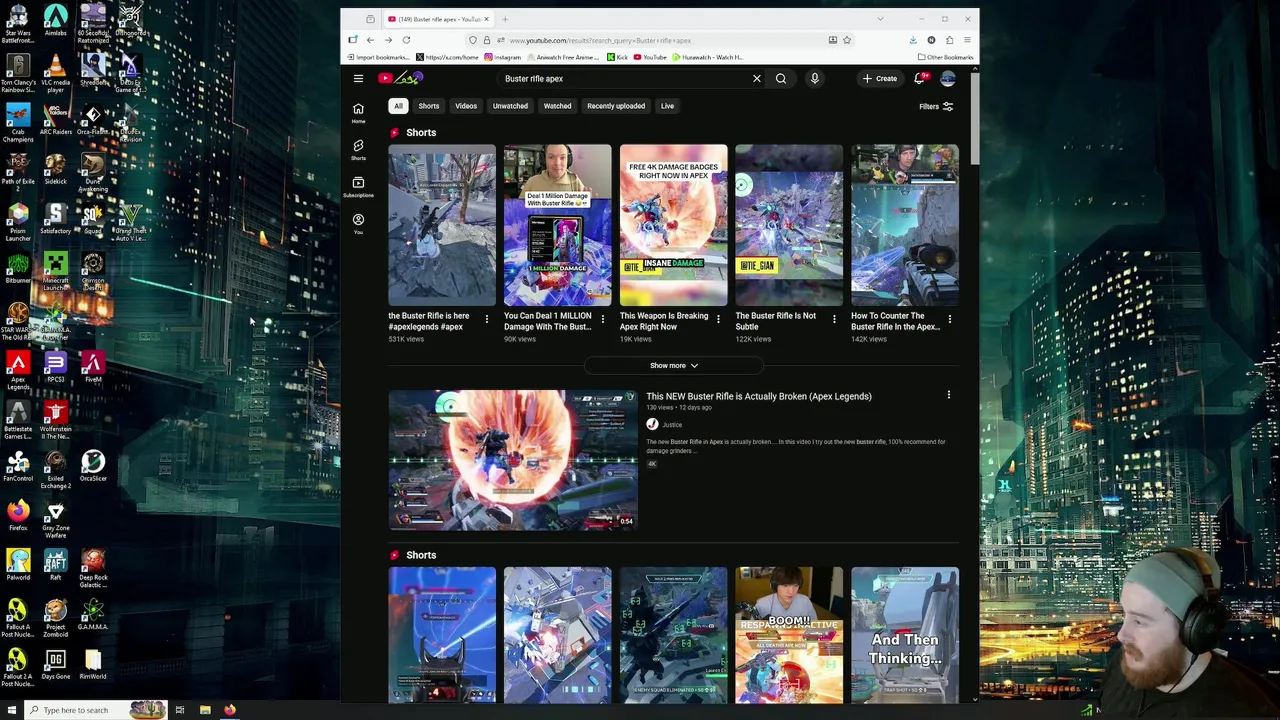This screenshot has width=1280, height=720.
Task: Reload the page in the browser
Action: pyautogui.click(x=406, y=40)
